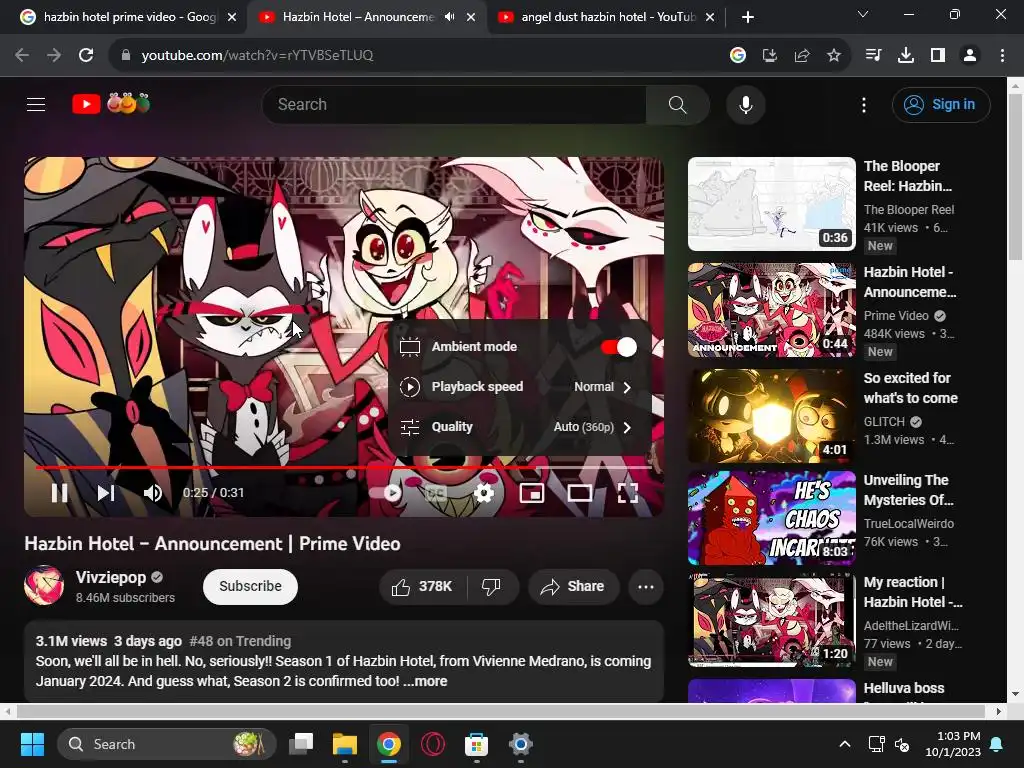This screenshot has height=768, width=1024.
Task: Toggle subtitles CC button
Action: click(436, 493)
